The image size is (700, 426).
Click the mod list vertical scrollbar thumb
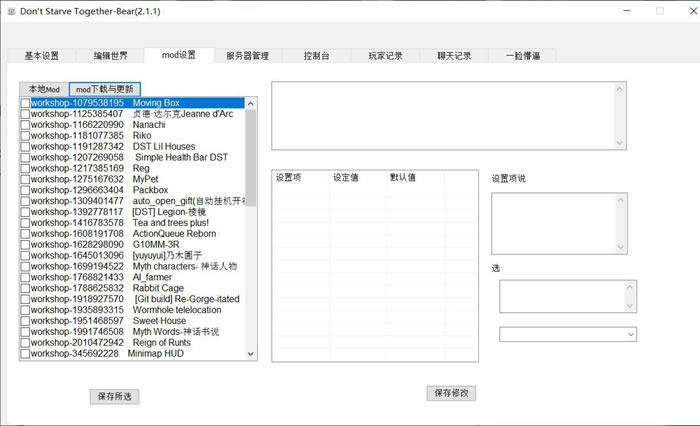point(251,155)
